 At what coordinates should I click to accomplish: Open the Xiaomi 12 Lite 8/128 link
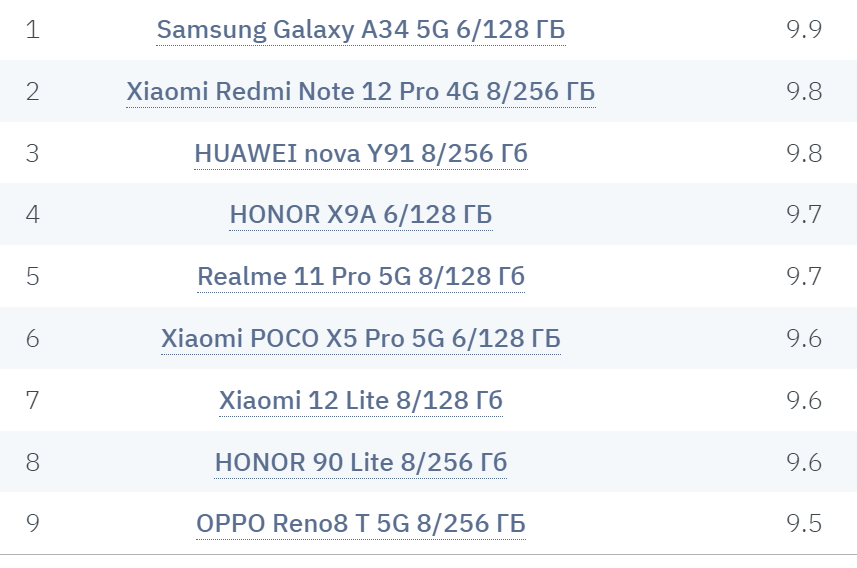[361, 400]
